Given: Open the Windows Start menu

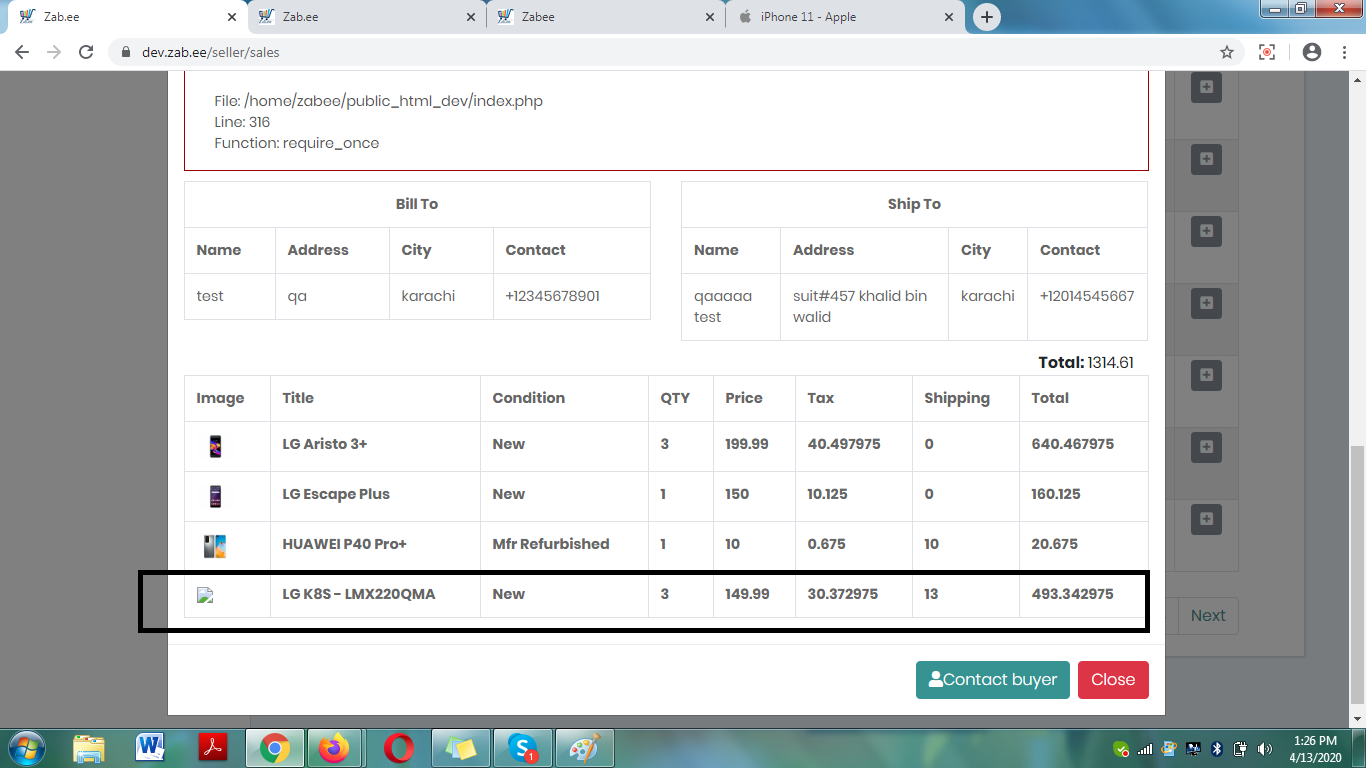Looking at the screenshot, I should click(x=27, y=747).
